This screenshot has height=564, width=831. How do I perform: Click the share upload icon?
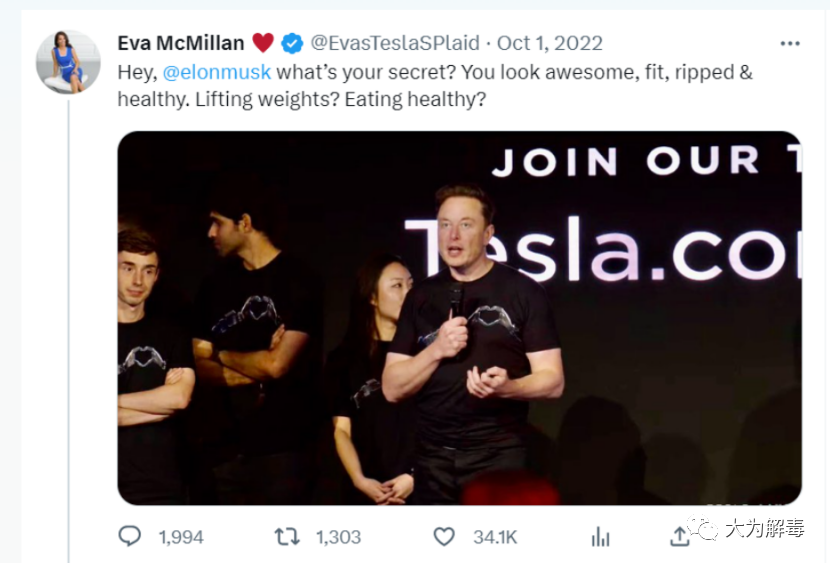coord(680,536)
